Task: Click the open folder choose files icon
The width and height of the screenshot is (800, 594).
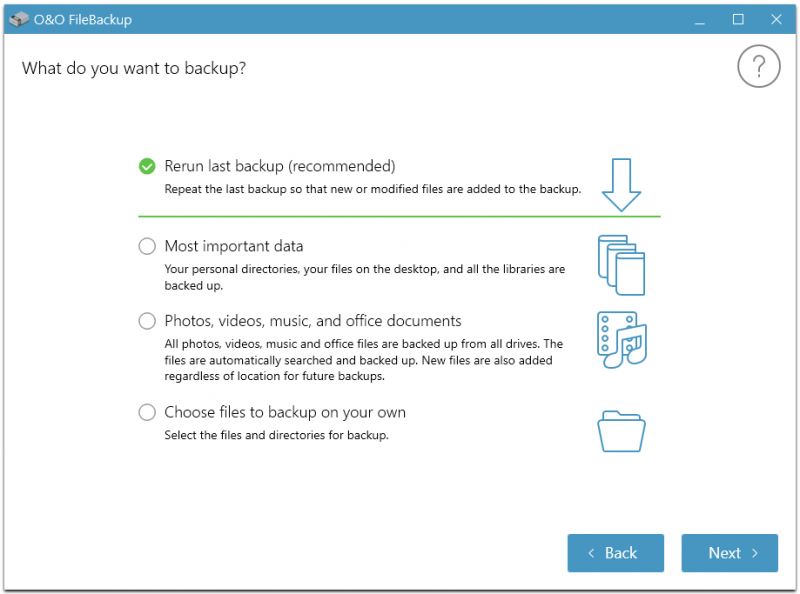Action: (621, 431)
